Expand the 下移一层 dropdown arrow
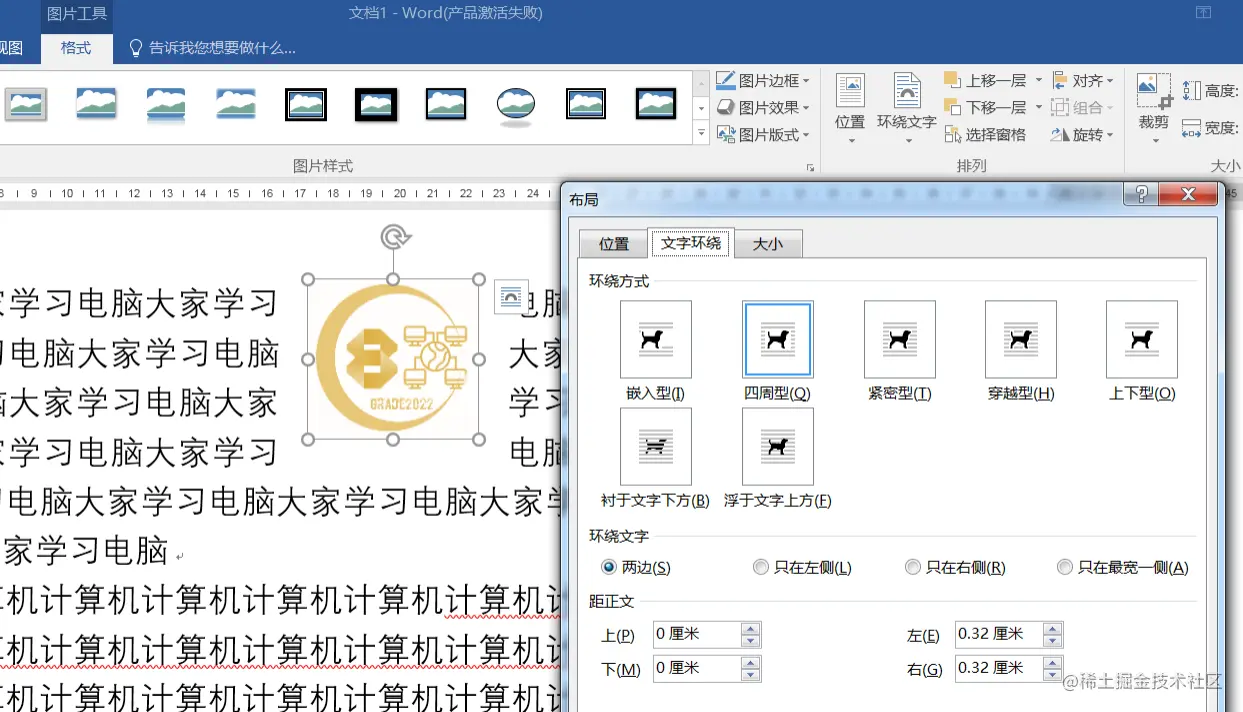 [1038, 108]
